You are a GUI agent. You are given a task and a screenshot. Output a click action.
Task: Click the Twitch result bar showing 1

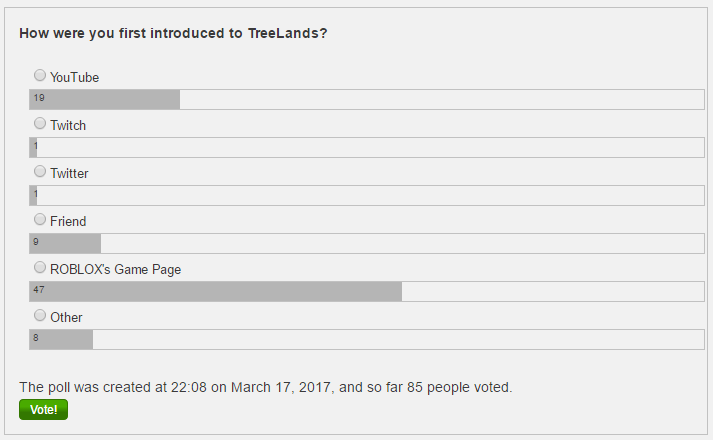click(x=367, y=148)
